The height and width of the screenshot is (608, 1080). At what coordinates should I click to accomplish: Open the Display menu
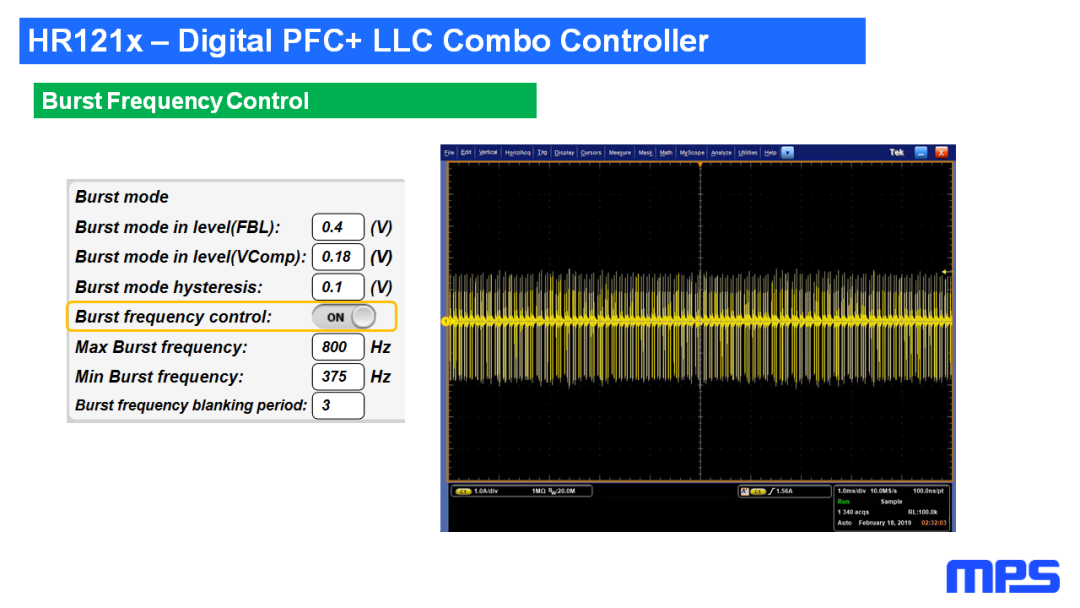tap(564, 153)
